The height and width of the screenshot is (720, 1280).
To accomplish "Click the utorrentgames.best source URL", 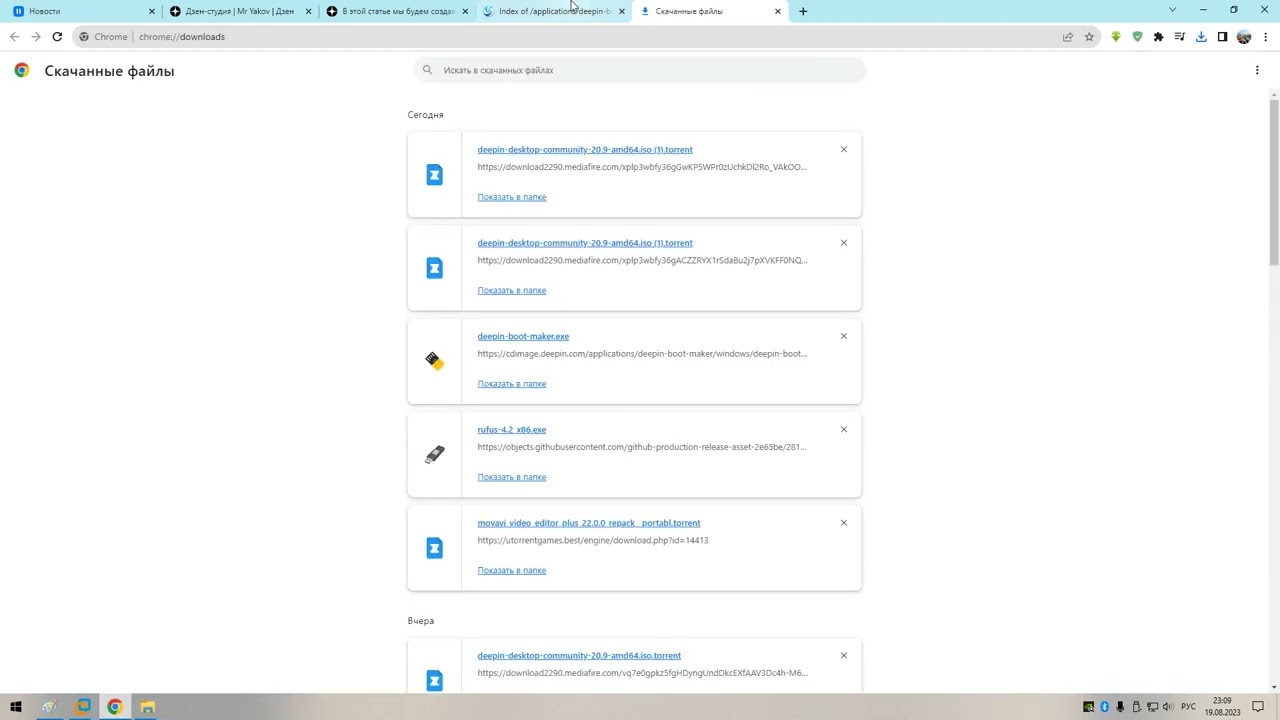I will 593,540.
